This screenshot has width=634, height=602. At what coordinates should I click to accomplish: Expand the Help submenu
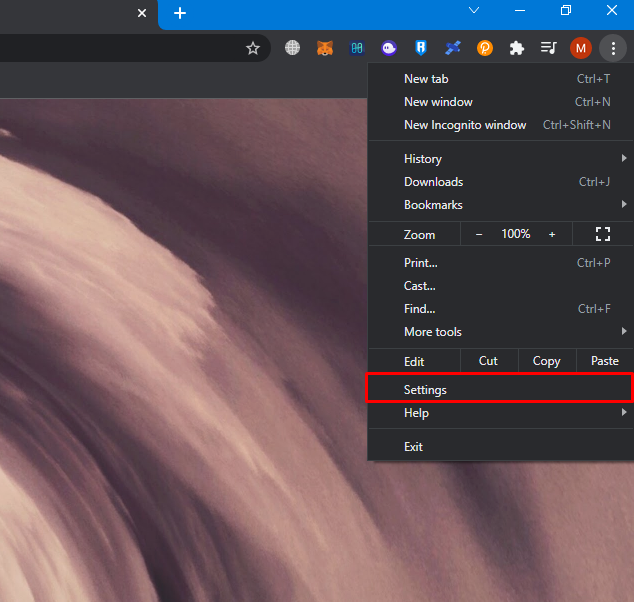click(501, 413)
